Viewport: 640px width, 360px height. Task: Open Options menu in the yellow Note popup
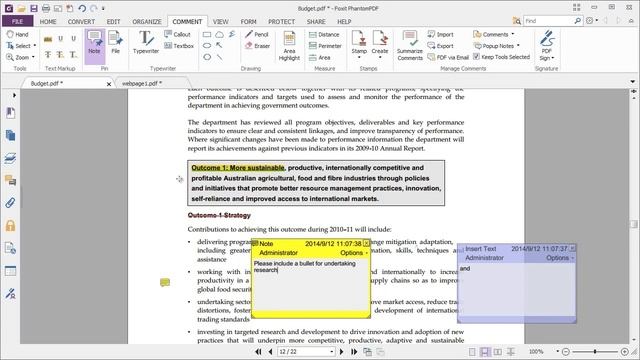click(353, 253)
